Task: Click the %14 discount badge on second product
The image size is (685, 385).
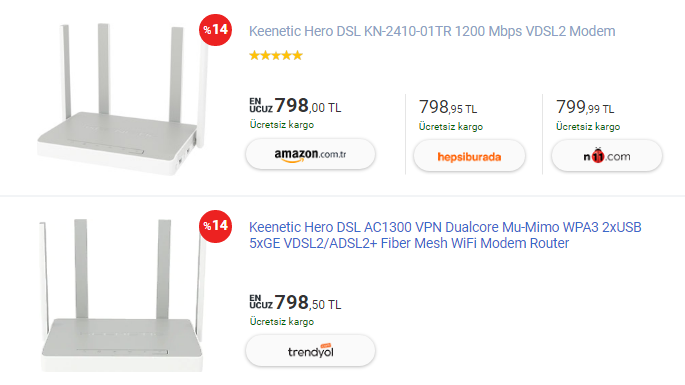Action: pos(215,226)
